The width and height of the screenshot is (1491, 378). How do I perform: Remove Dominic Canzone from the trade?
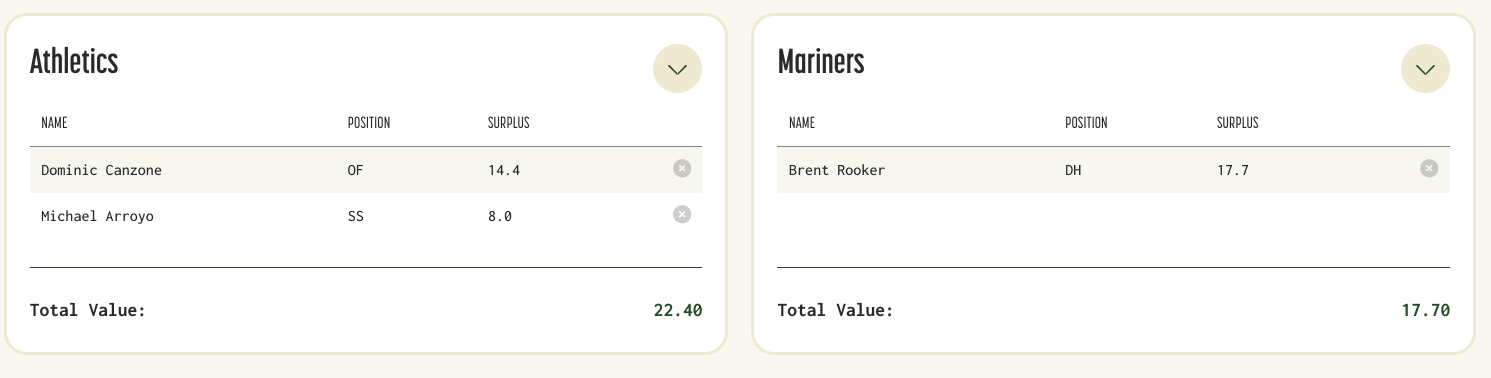click(682, 169)
